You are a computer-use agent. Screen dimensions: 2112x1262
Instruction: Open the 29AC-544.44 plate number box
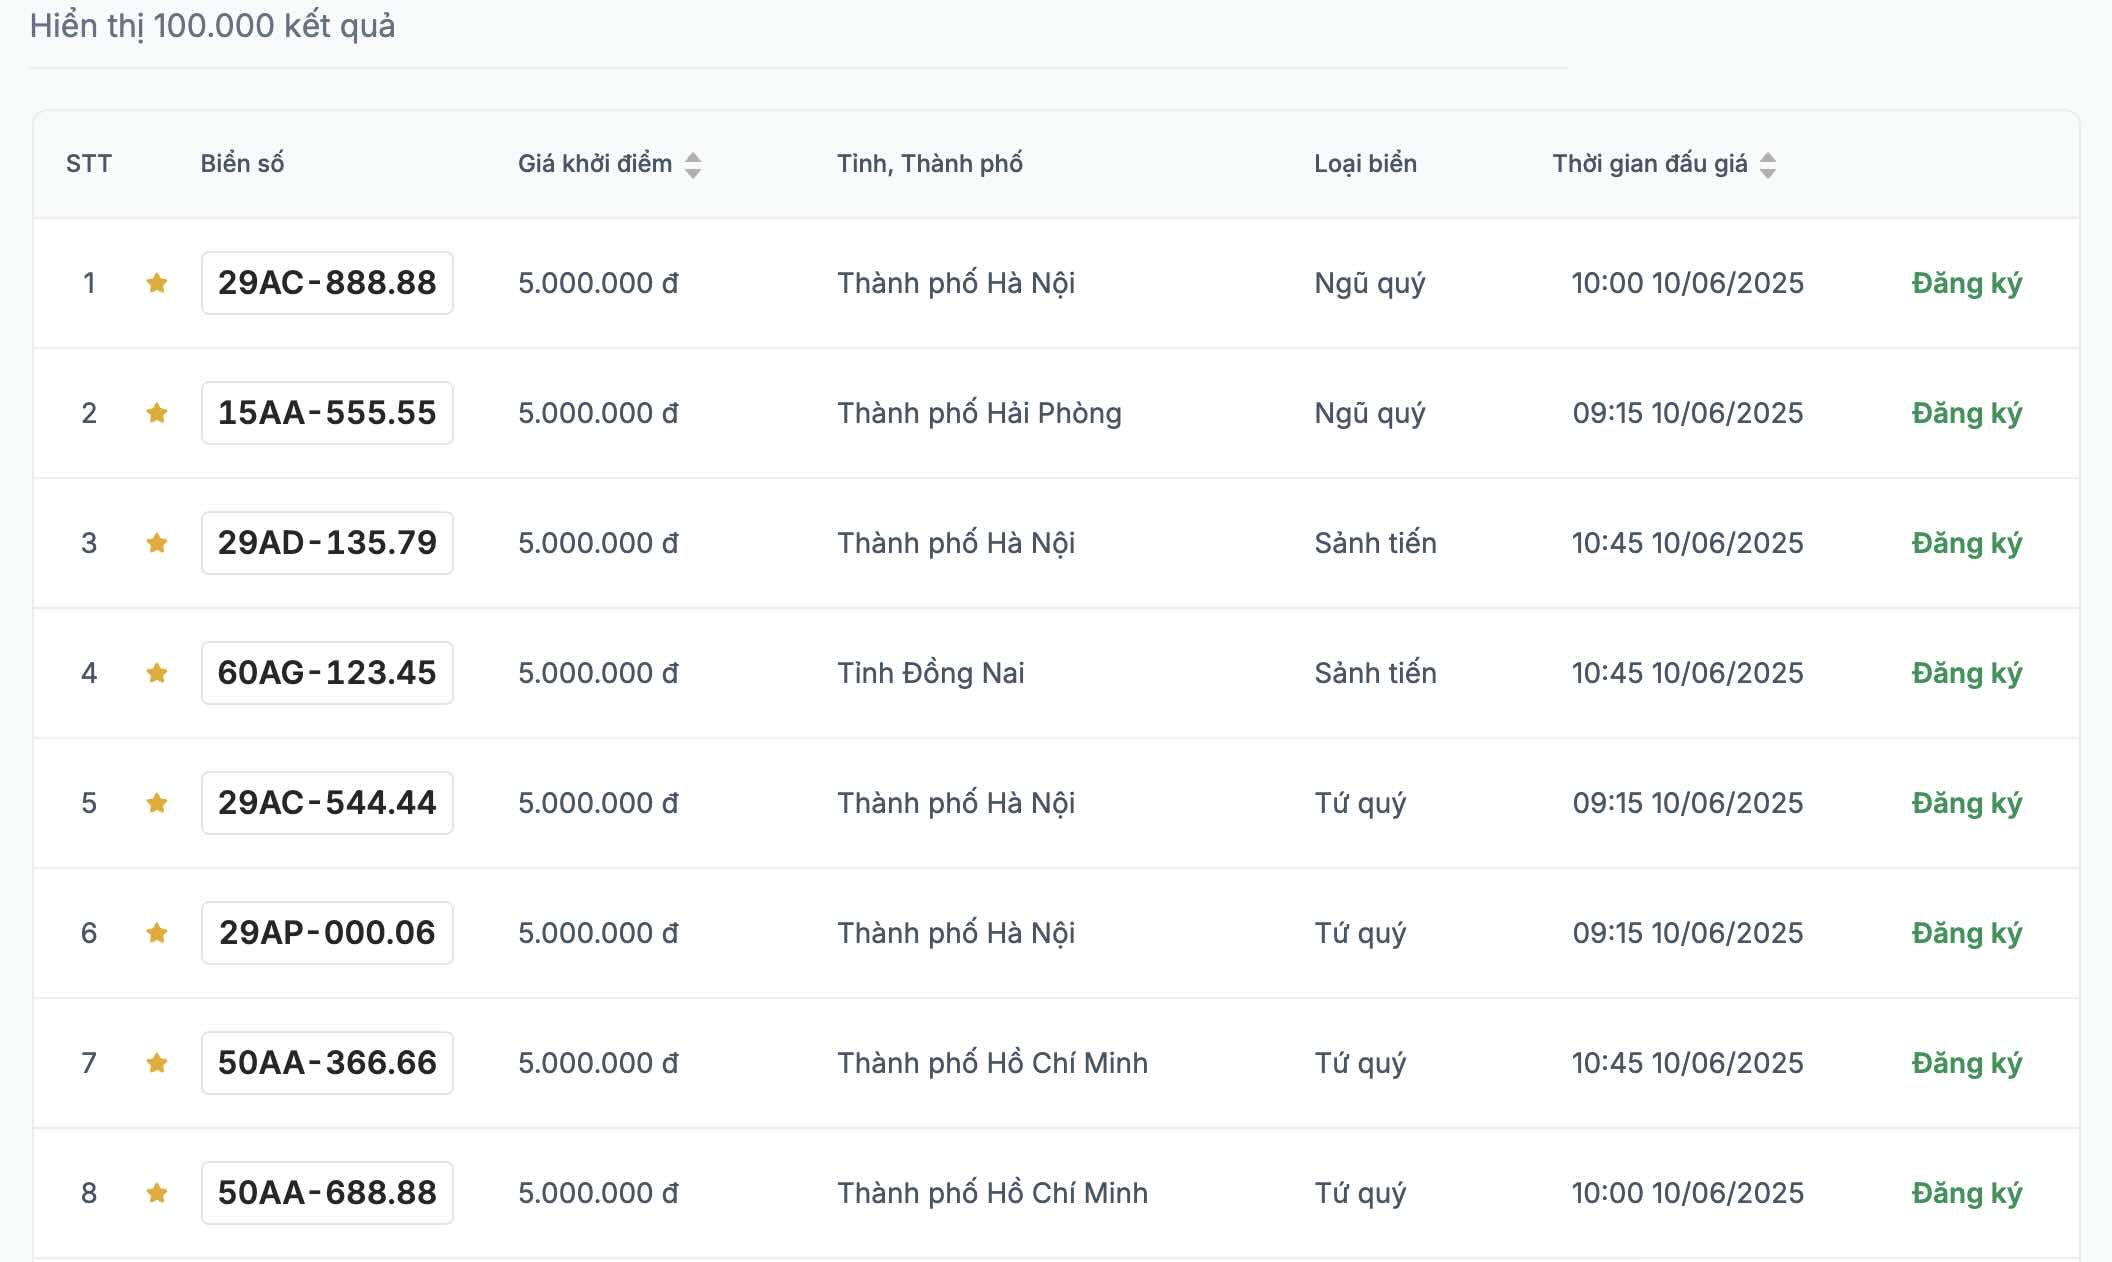327,803
